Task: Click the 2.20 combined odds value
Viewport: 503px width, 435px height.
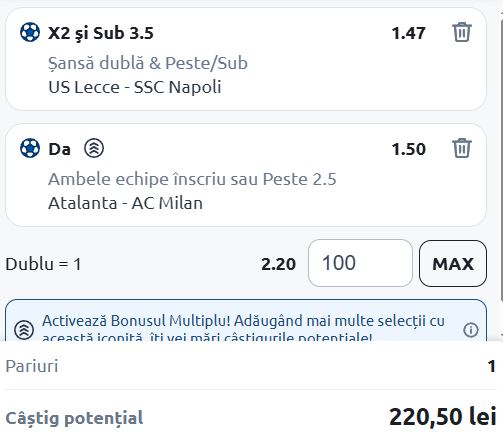Action: 278,264
